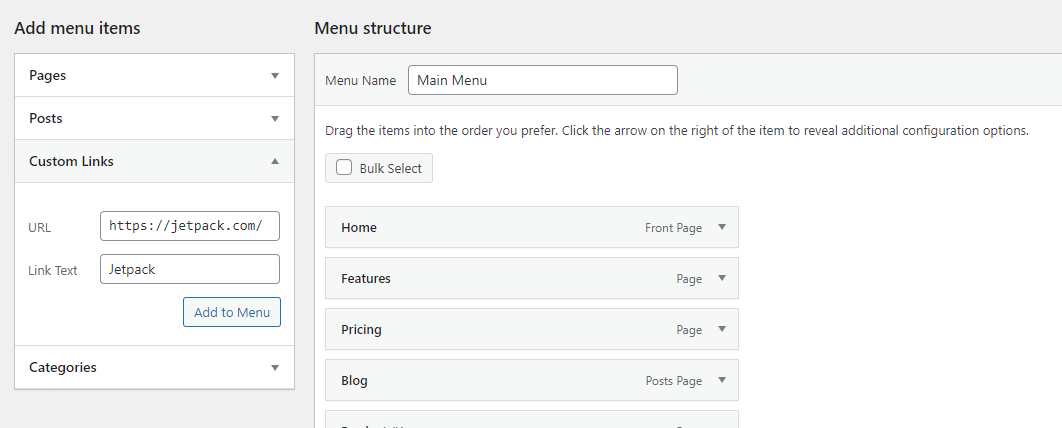
Task: Collapse the Custom Links section arrow
Action: (x=275, y=161)
